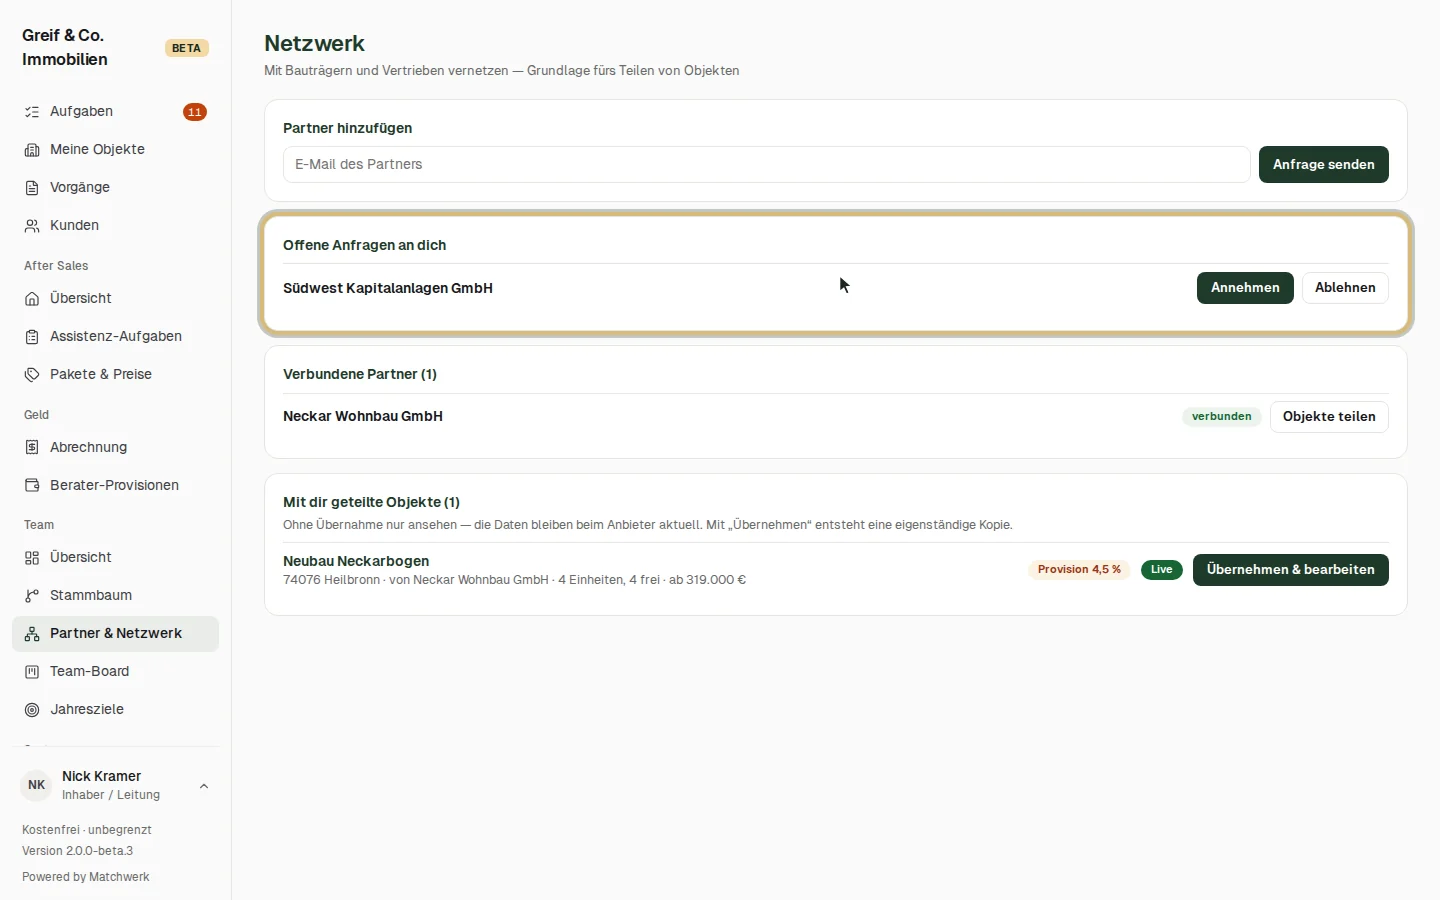Image resolution: width=1440 pixels, height=900 pixels.
Task: Click the Partner & Netzwerk network icon
Action: pos(32,634)
